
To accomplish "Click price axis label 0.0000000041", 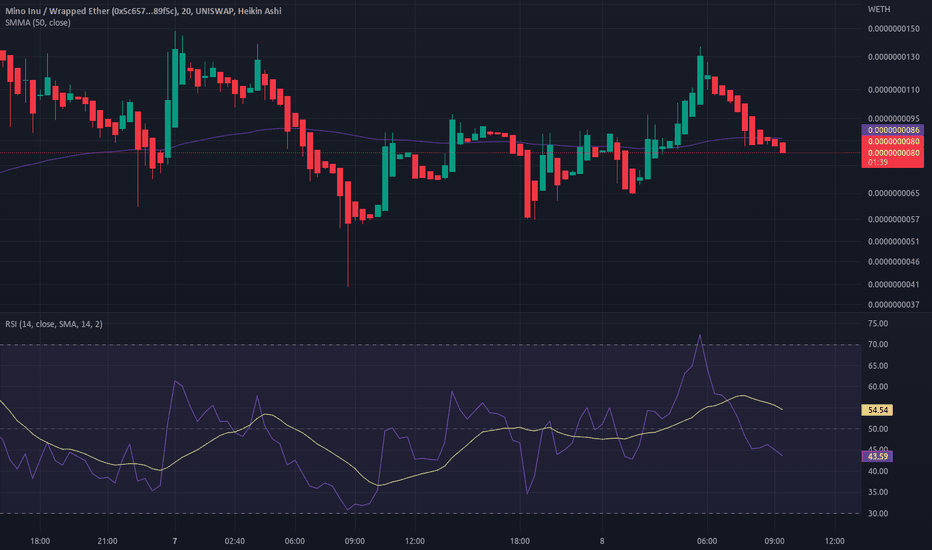I will tap(893, 284).
